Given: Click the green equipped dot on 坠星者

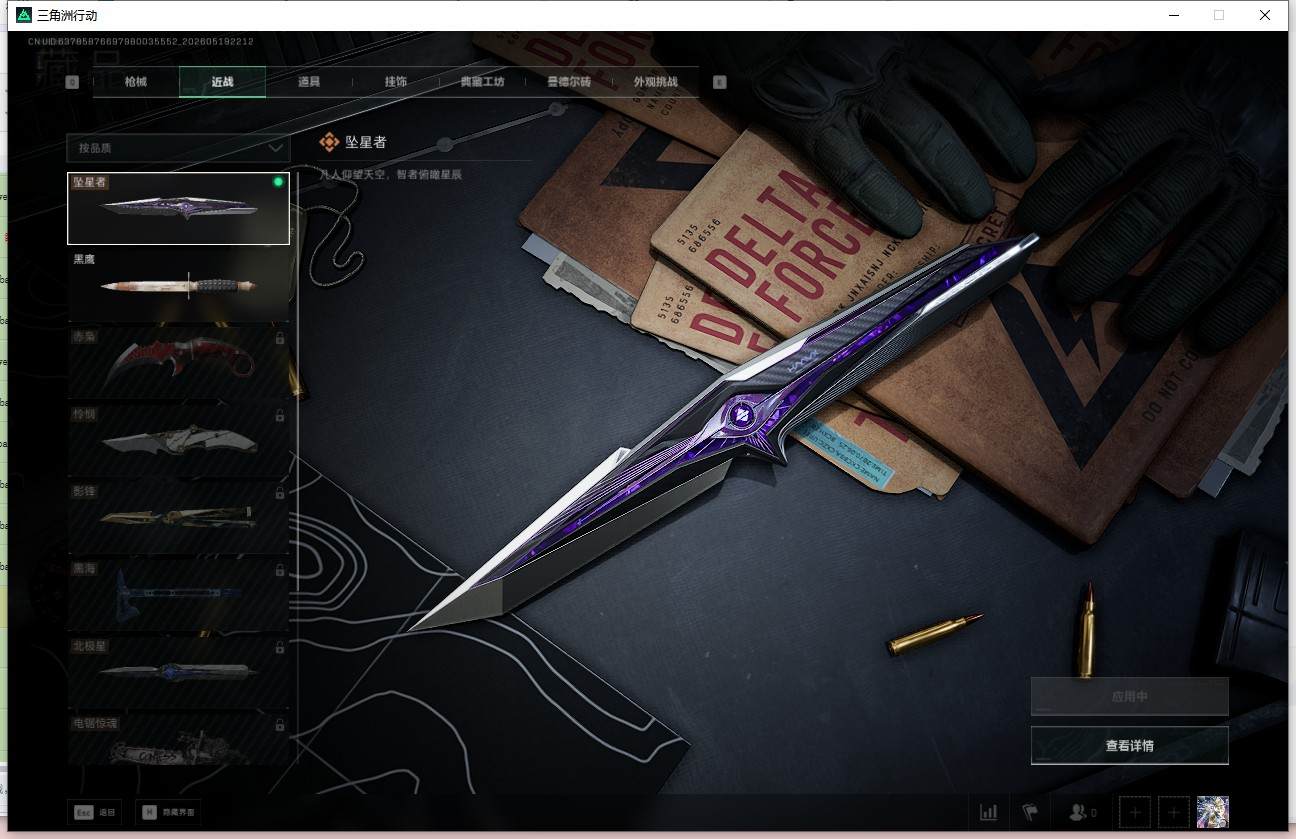Looking at the screenshot, I should tap(278, 182).
